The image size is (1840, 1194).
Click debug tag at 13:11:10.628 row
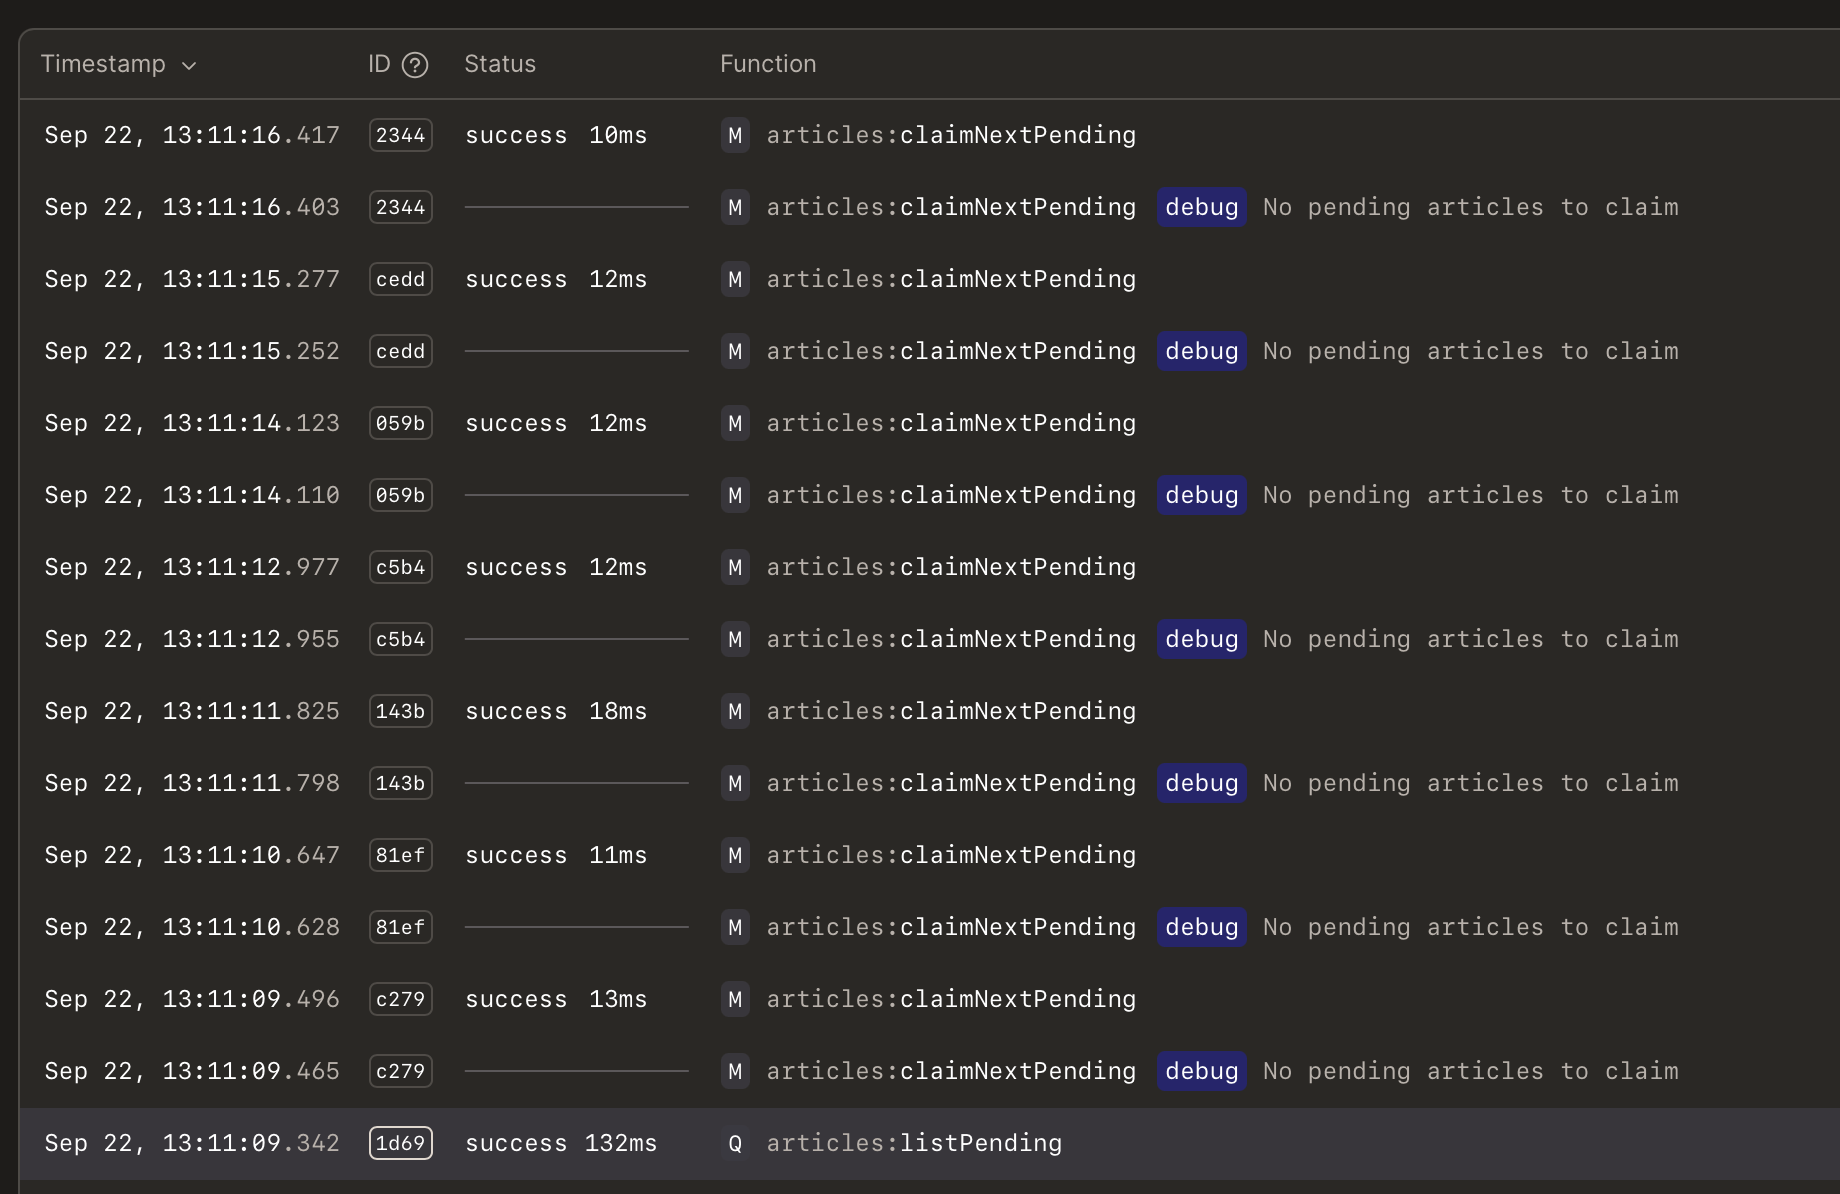coord(1202,927)
